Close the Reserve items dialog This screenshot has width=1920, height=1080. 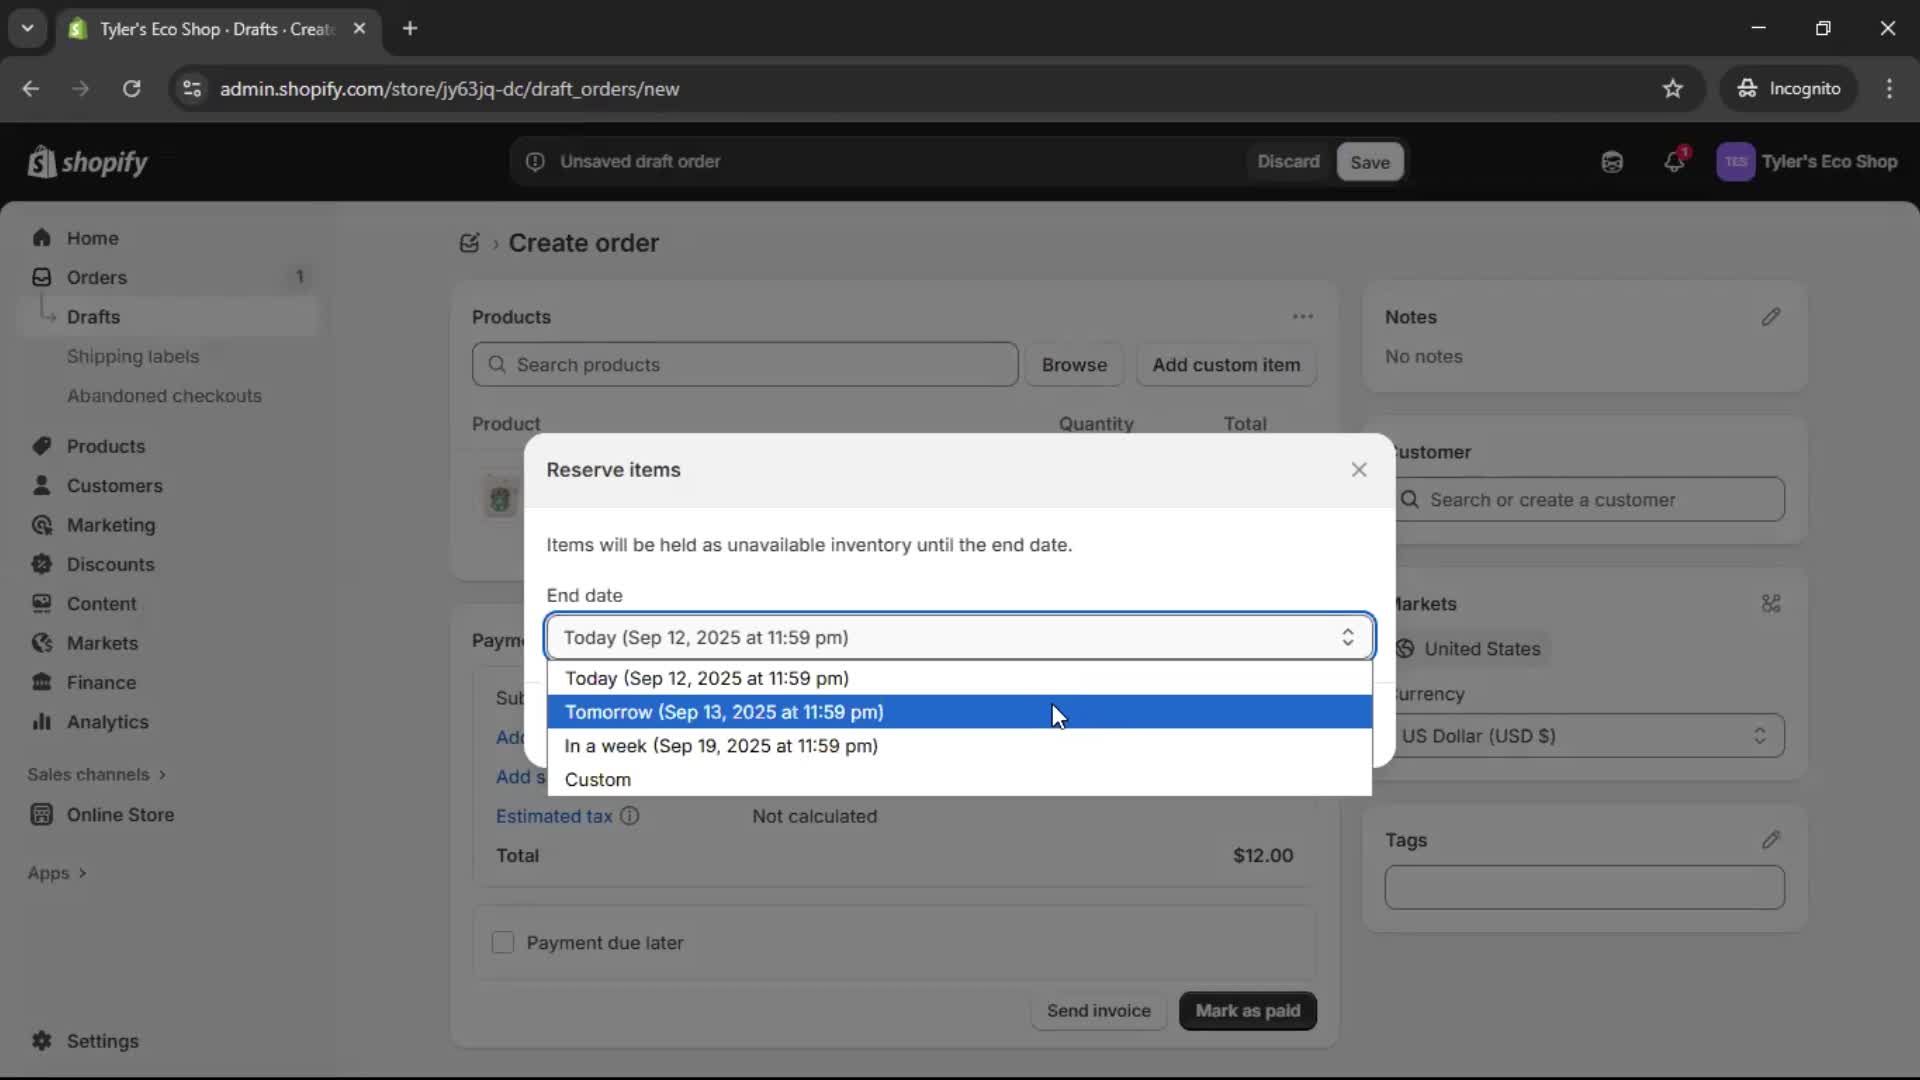(1358, 470)
